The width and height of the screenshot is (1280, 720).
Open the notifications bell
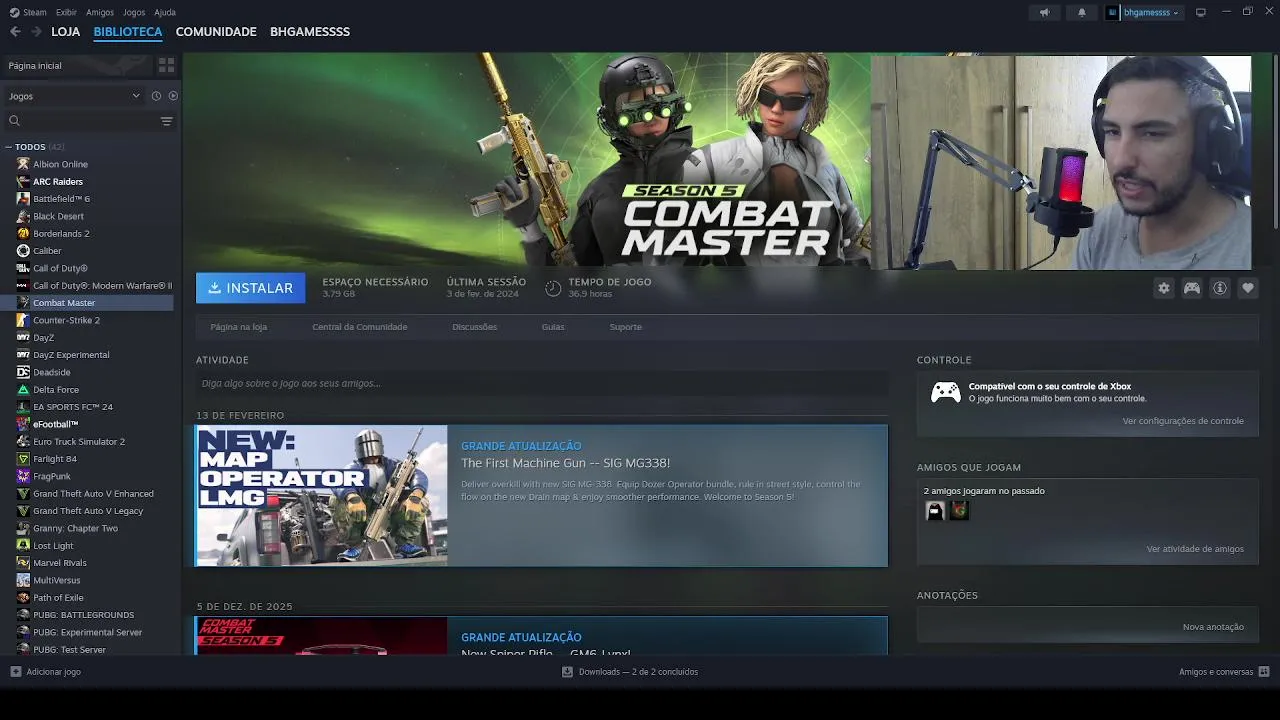pyautogui.click(x=1081, y=12)
